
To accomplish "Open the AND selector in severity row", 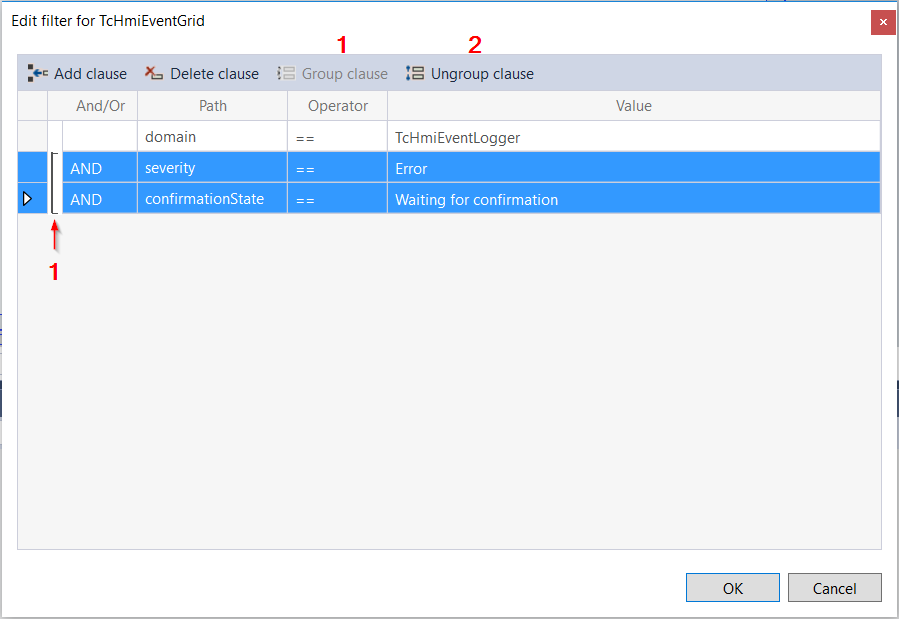I will [100, 168].
